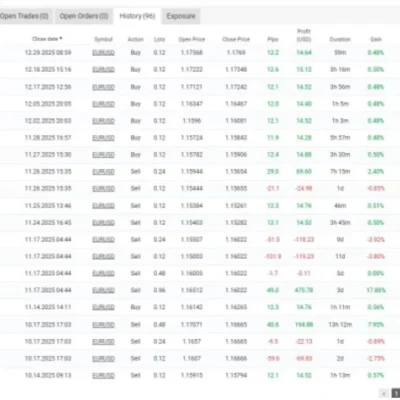This screenshot has height=400, width=400.
Task: Click the open price 1.16142
Action: [x=192, y=307]
